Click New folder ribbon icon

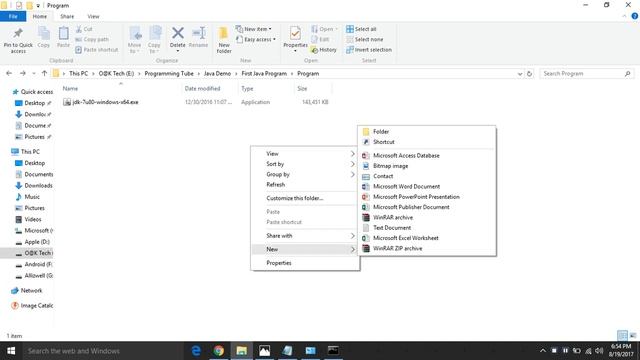[x=224, y=33]
